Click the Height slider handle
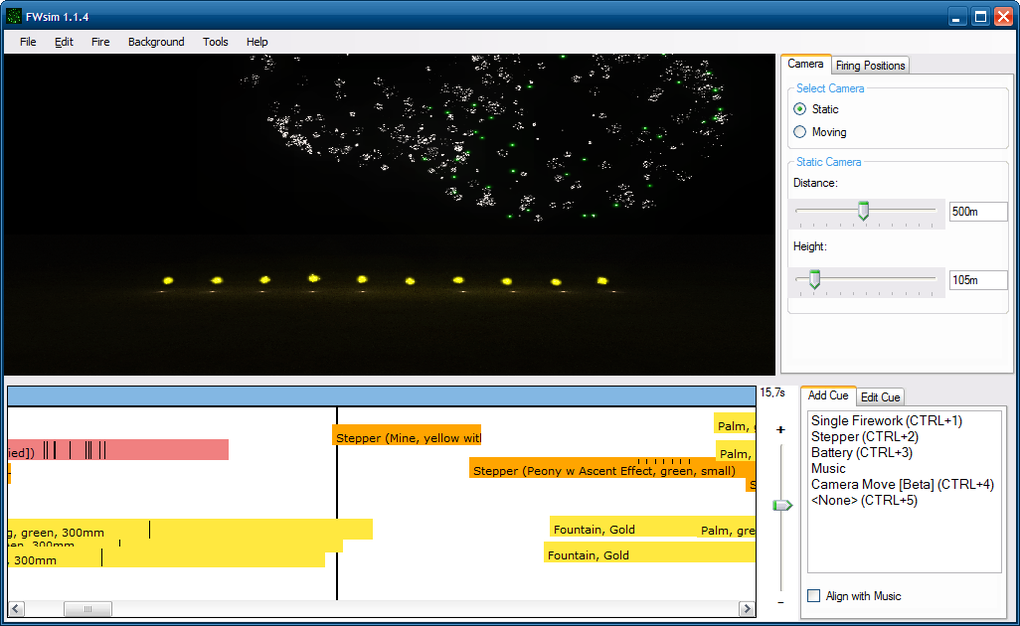This screenshot has height=626, width=1020. point(814,279)
